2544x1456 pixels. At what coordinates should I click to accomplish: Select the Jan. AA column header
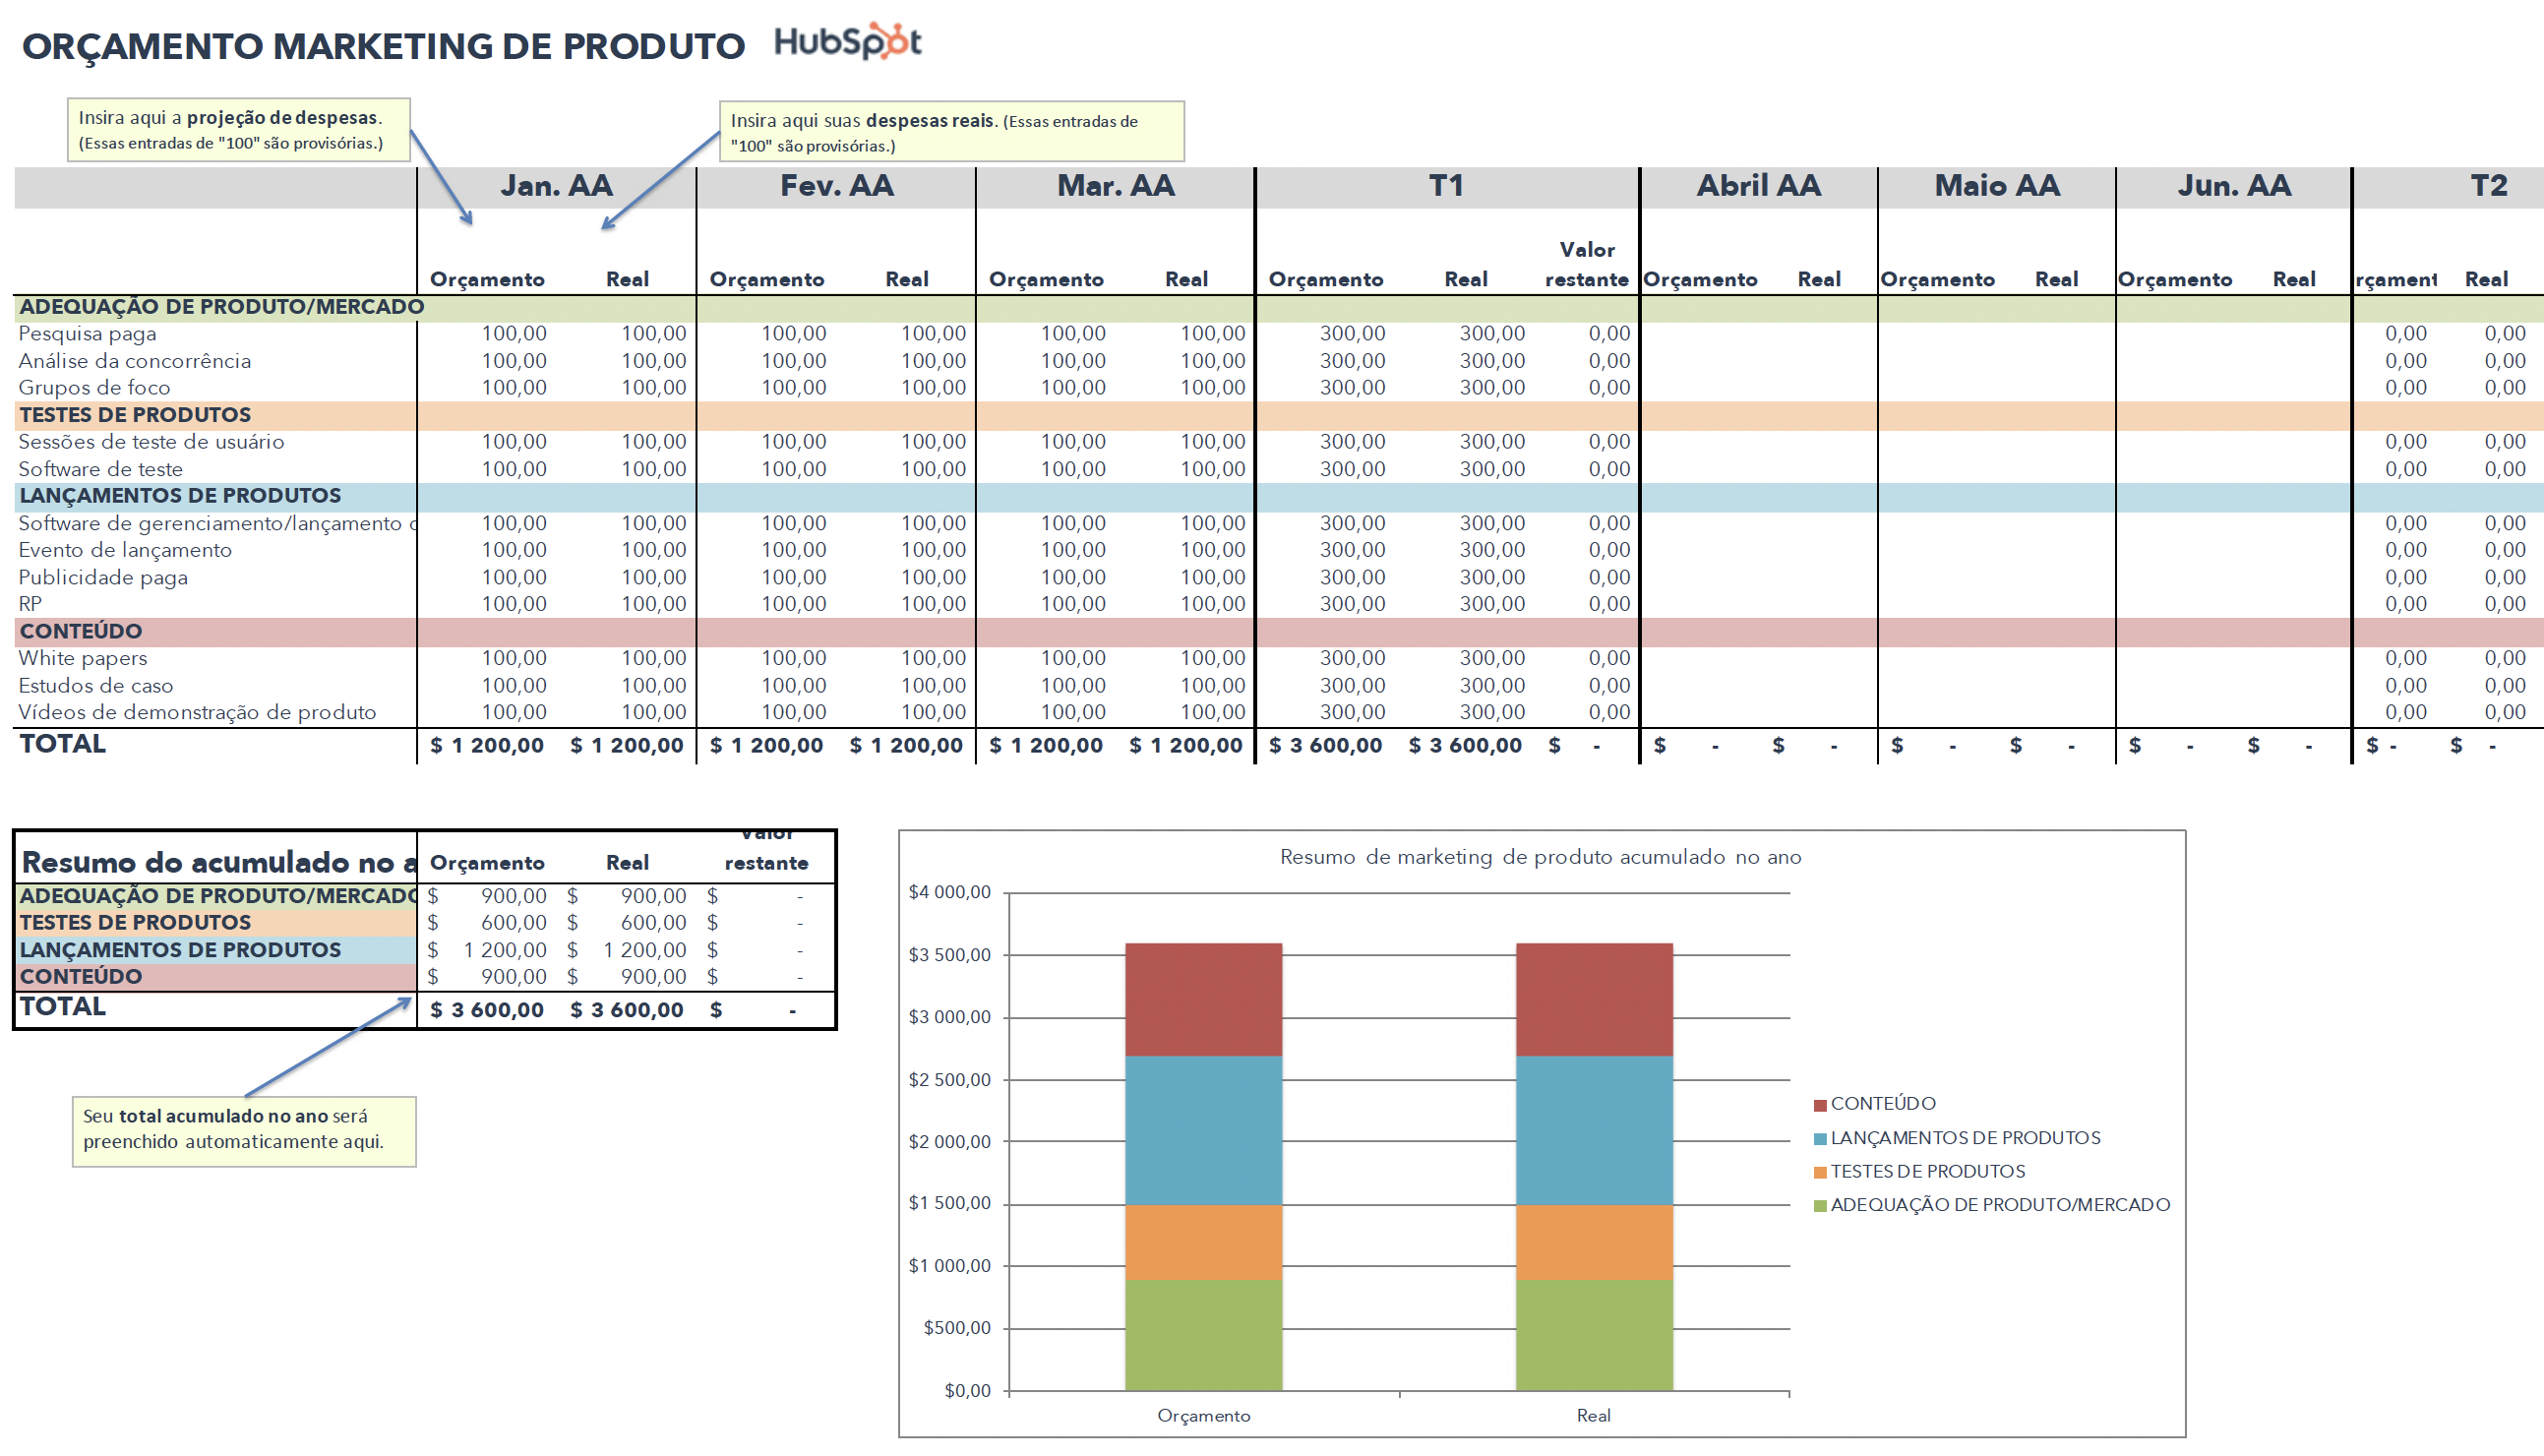click(557, 185)
